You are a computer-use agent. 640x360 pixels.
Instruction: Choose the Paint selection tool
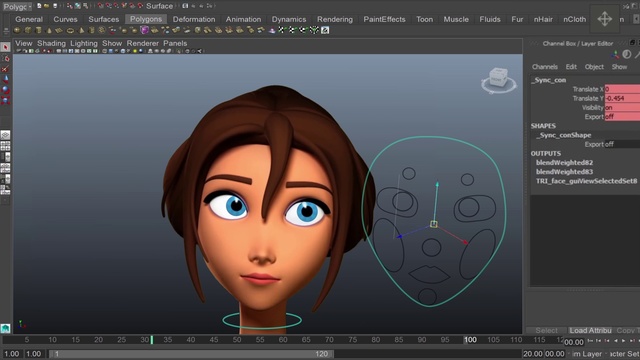5,69
